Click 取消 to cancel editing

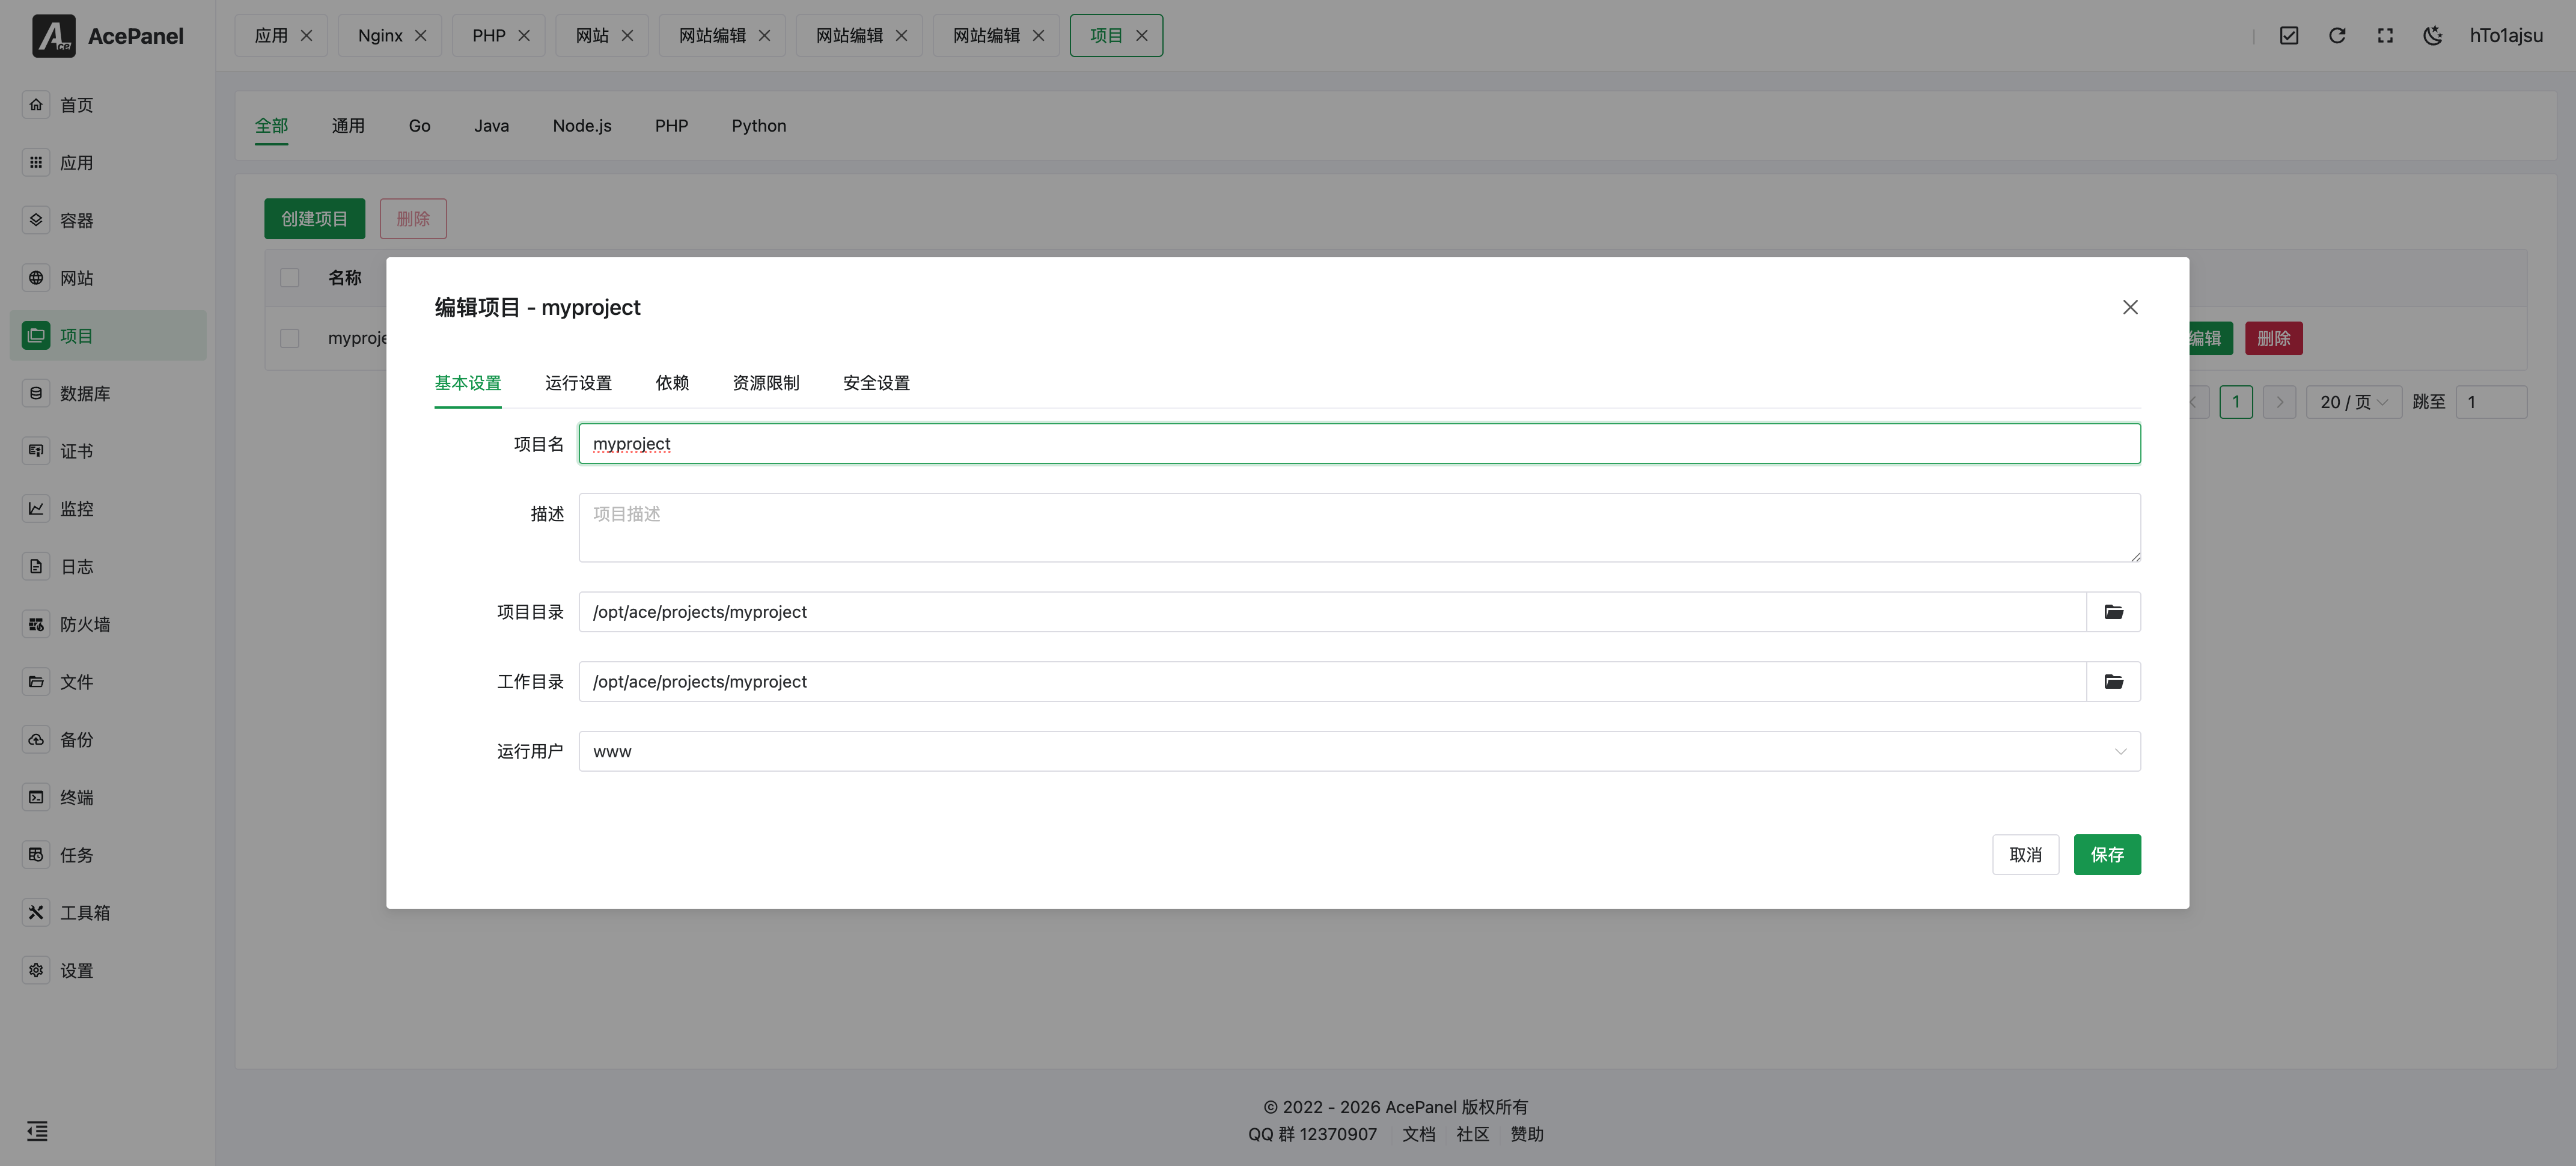click(2025, 855)
